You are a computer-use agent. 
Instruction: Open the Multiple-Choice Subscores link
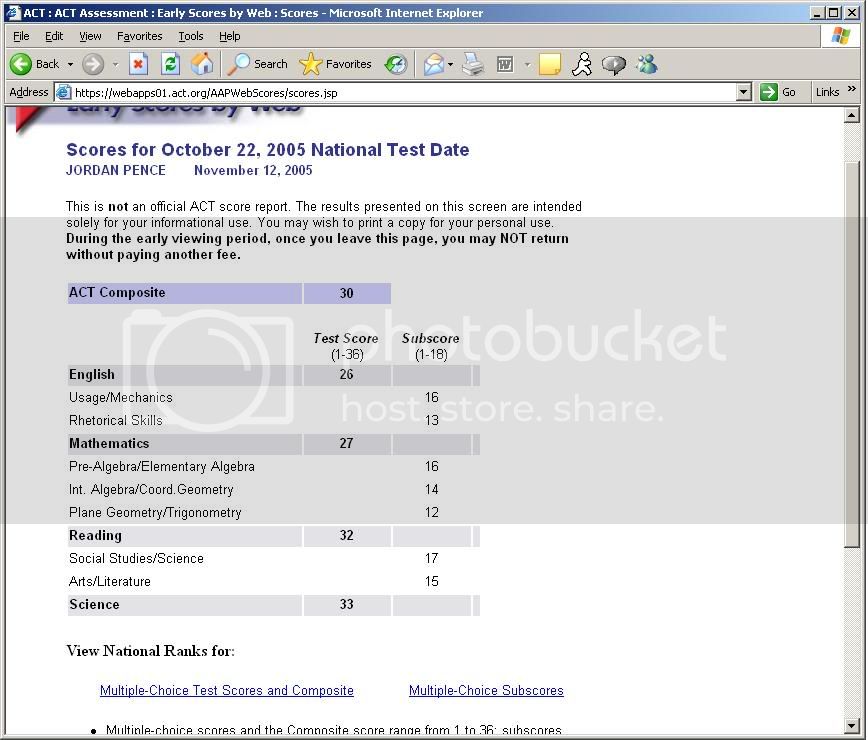pyautogui.click(x=486, y=690)
